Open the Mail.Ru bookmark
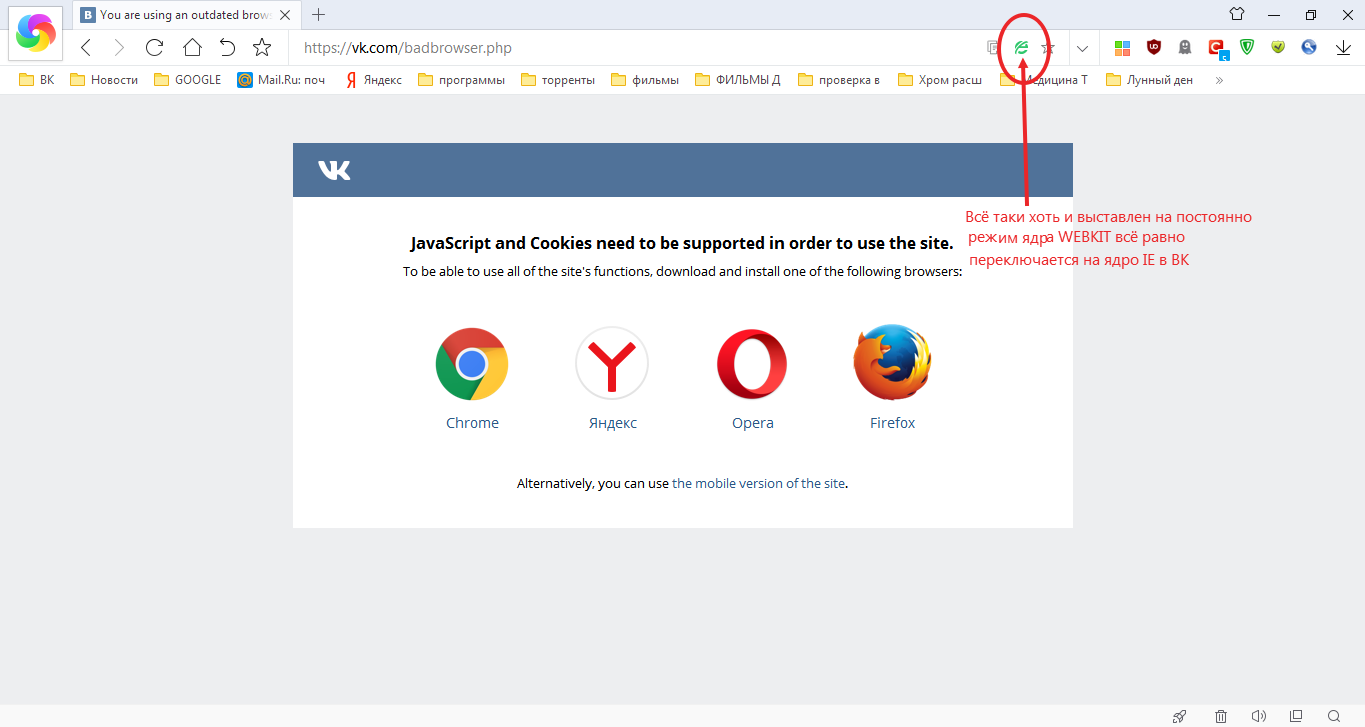 pos(282,80)
